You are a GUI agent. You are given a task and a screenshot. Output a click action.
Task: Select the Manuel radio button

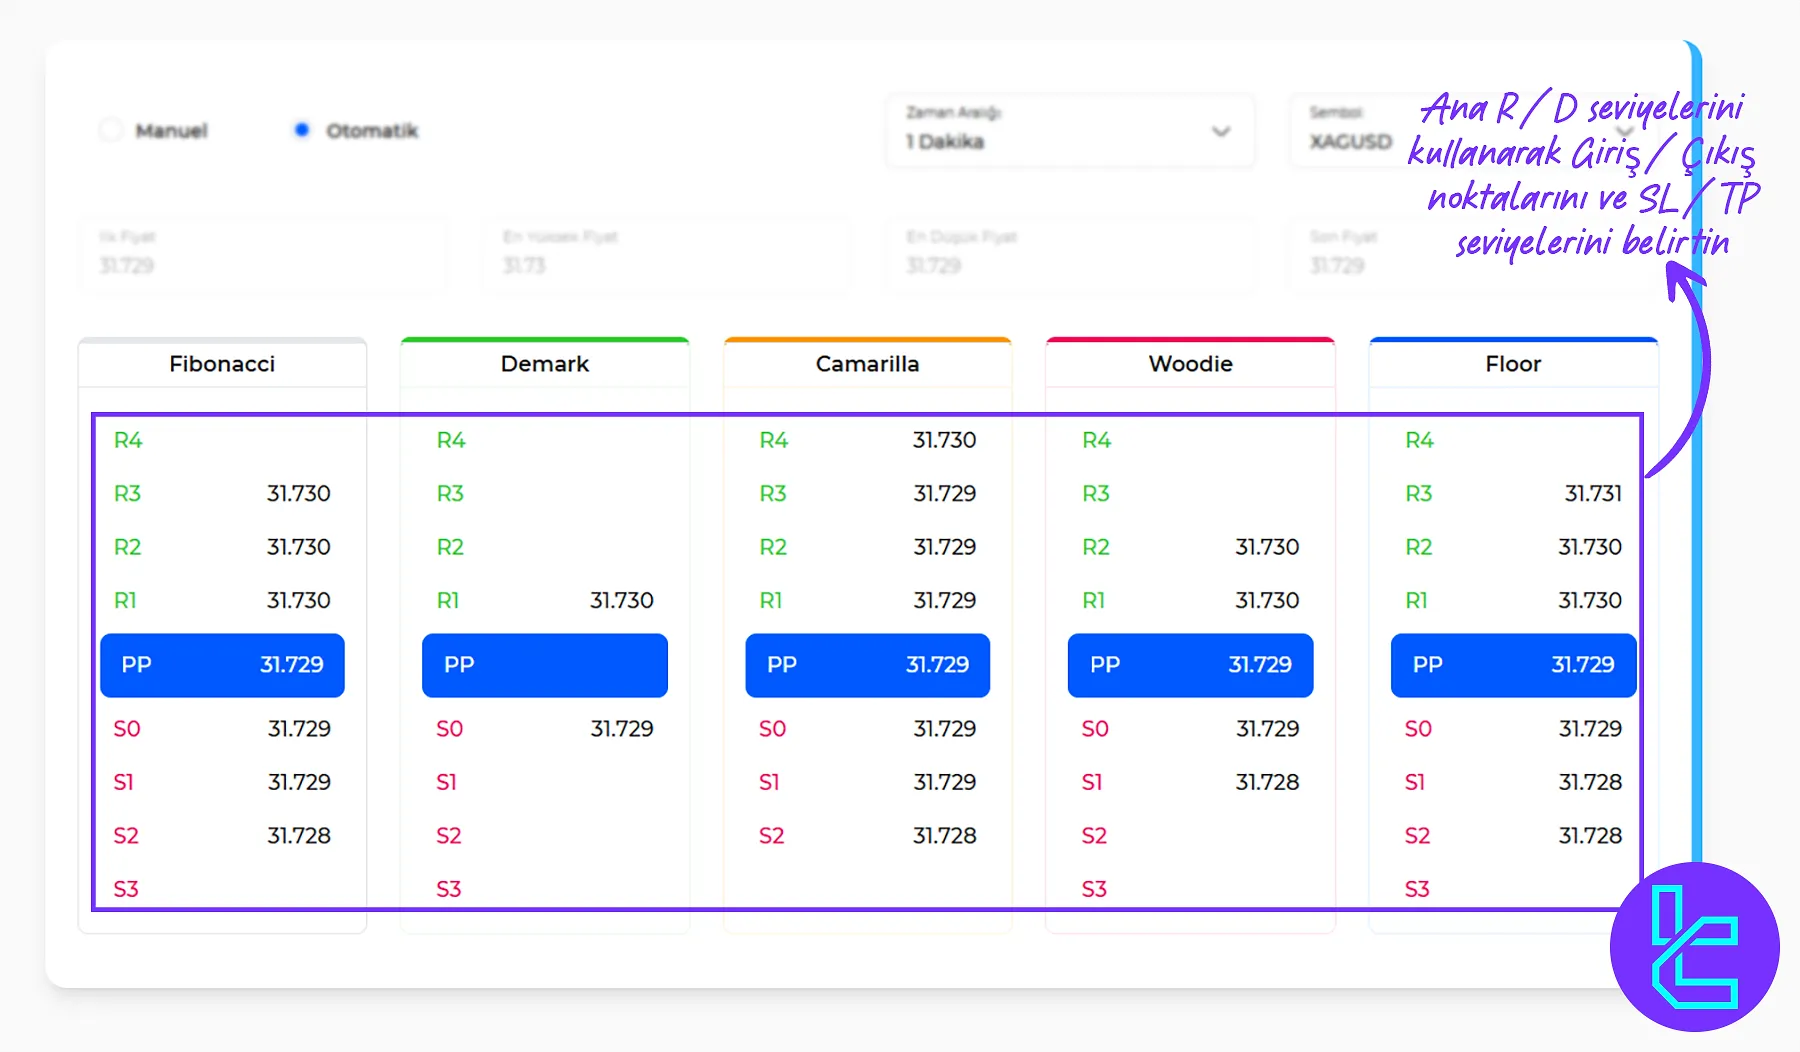tap(111, 130)
